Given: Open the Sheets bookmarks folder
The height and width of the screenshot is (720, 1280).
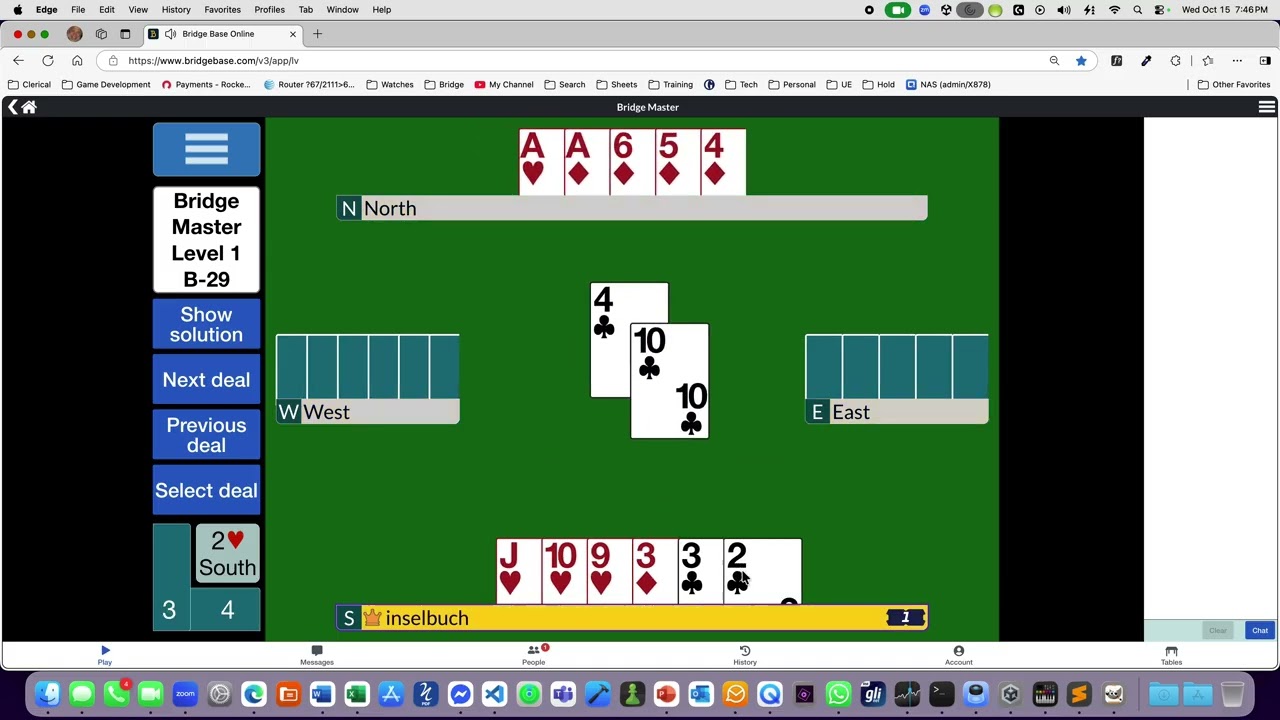Looking at the screenshot, I should pos(617,85).
